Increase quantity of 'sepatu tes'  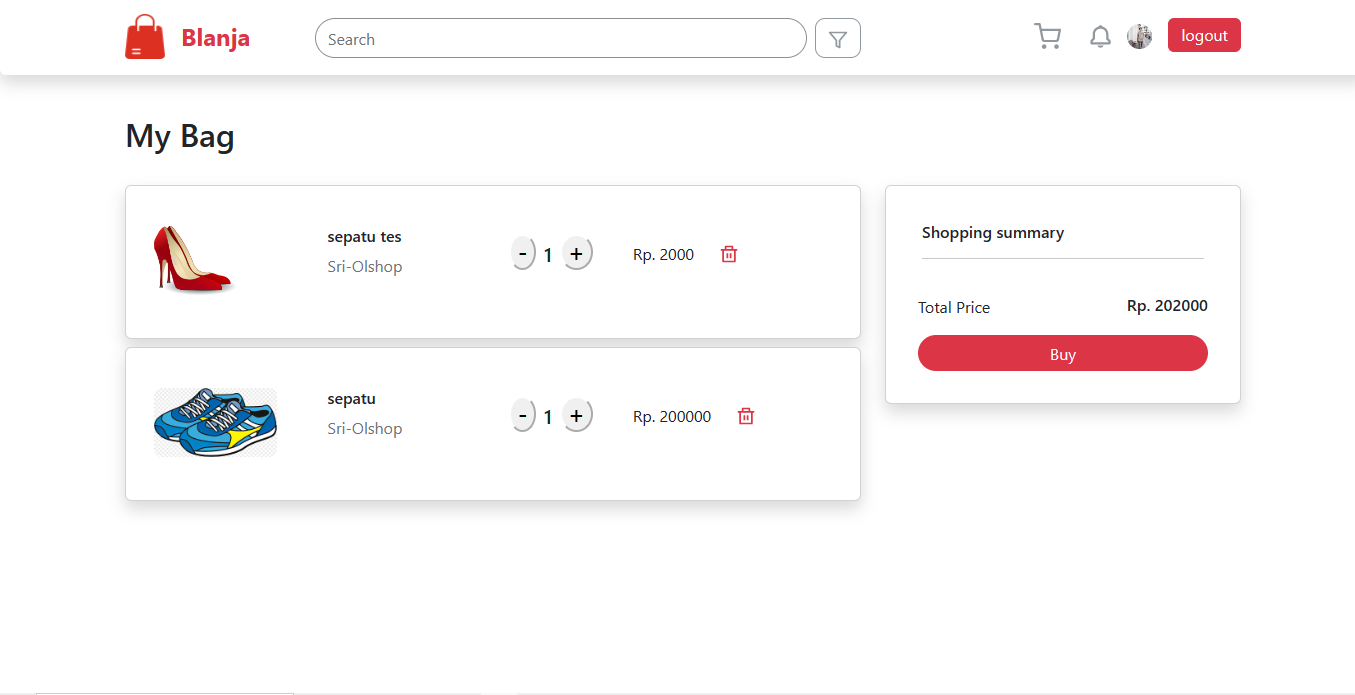pyautogui.click(x=577, y=253)
